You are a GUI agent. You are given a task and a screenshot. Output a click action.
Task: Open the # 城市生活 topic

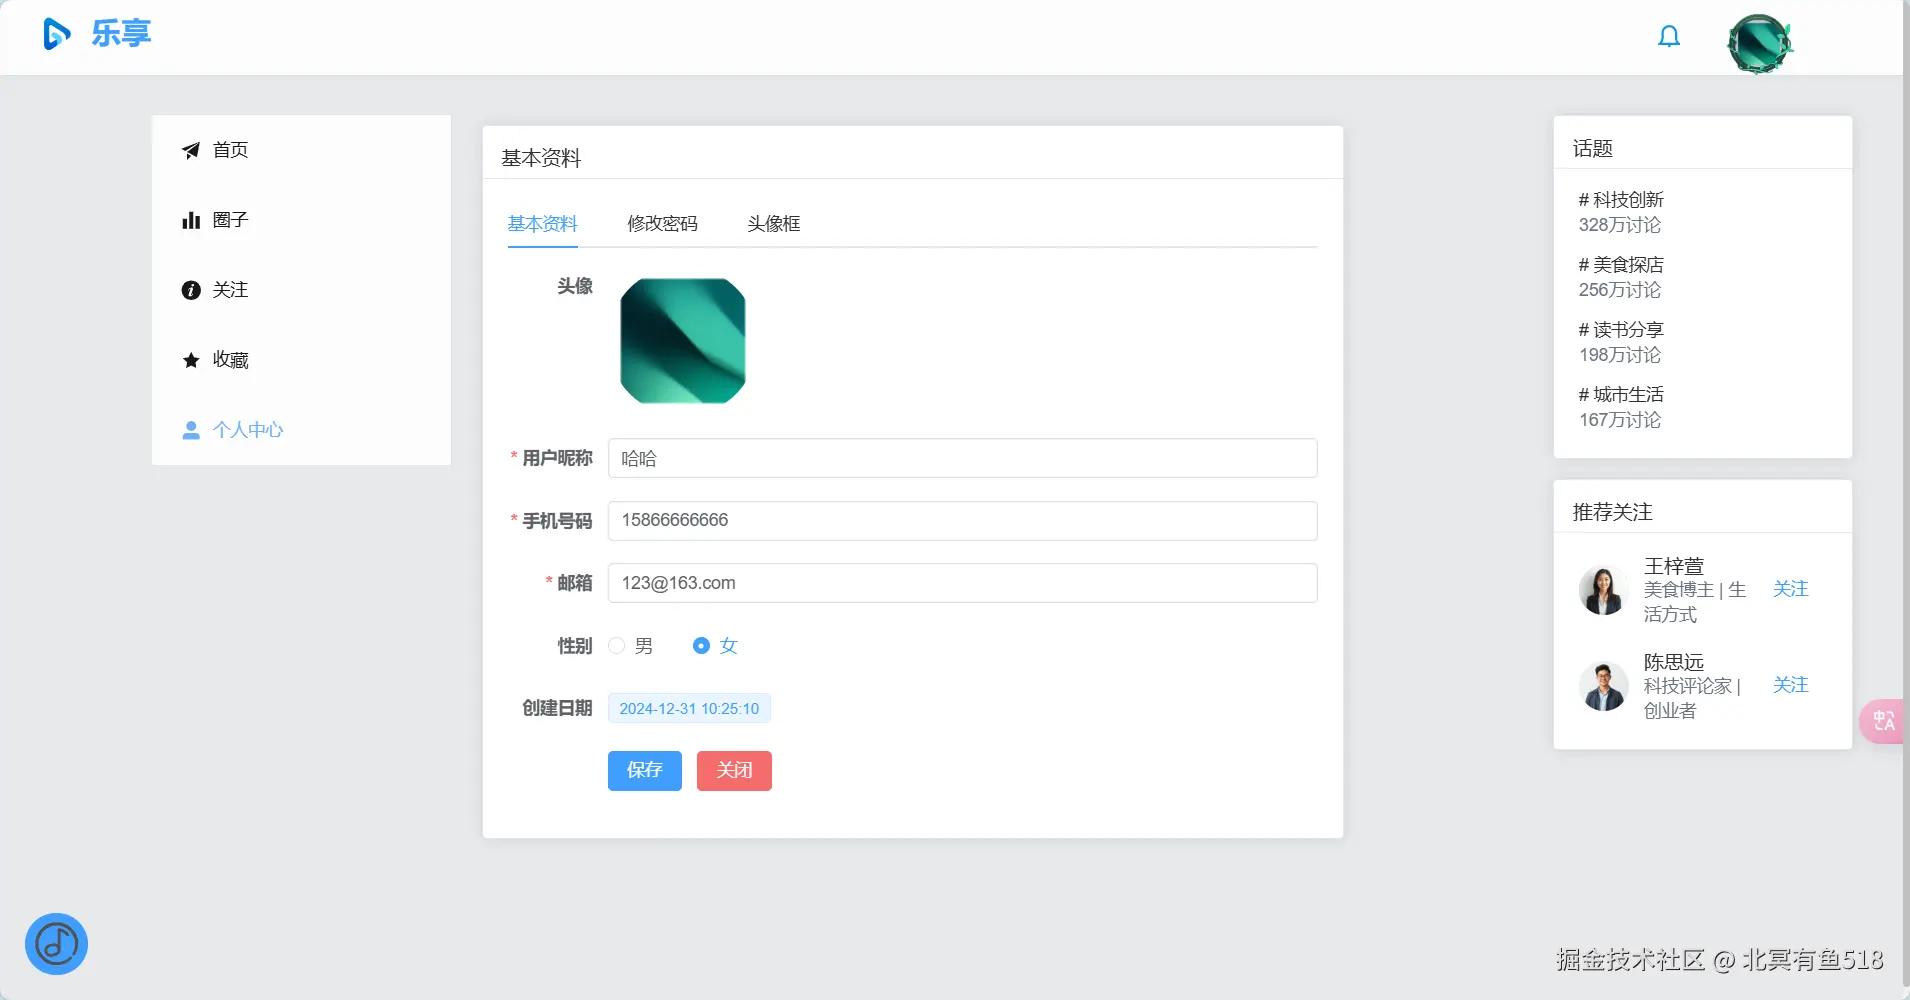(x=1621, y=395)
